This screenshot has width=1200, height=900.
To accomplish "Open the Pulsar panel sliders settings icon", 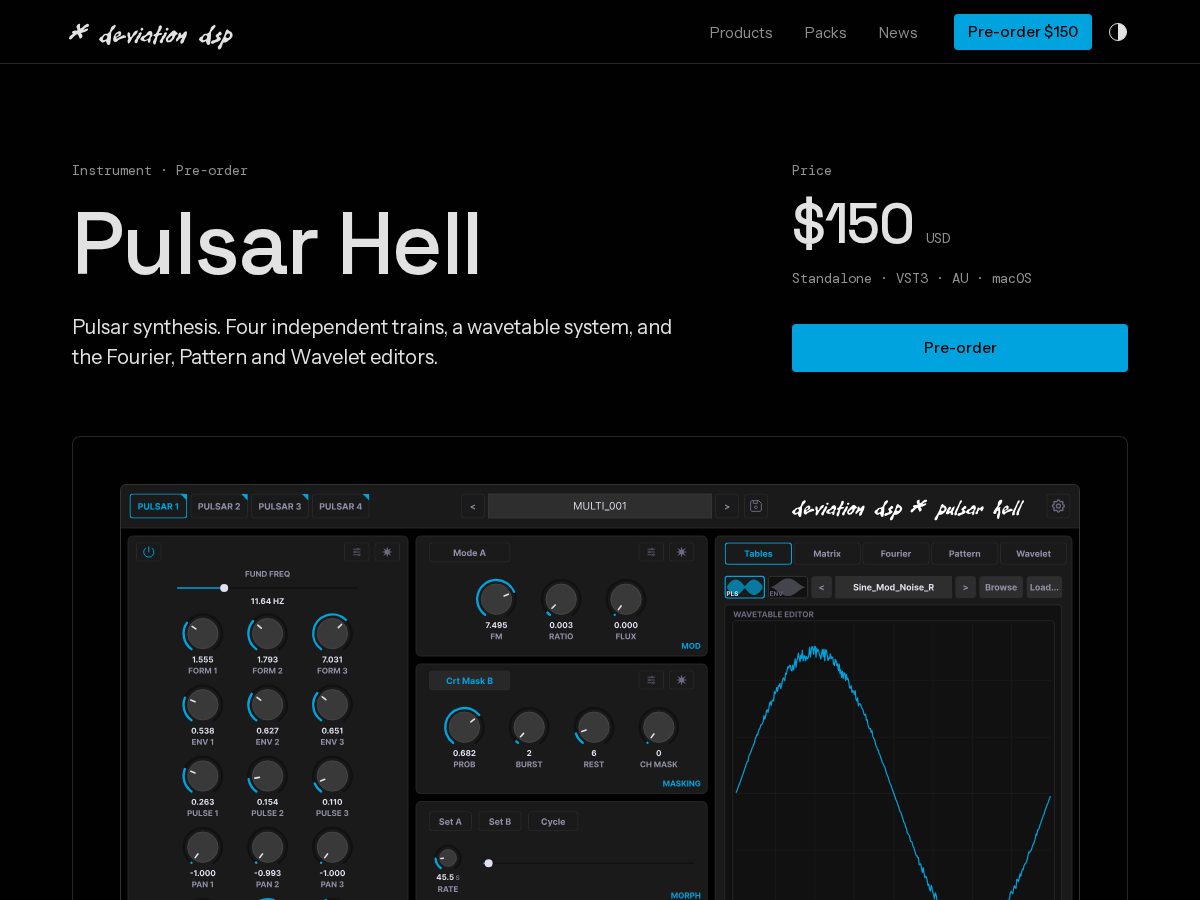I will [357, 552].
